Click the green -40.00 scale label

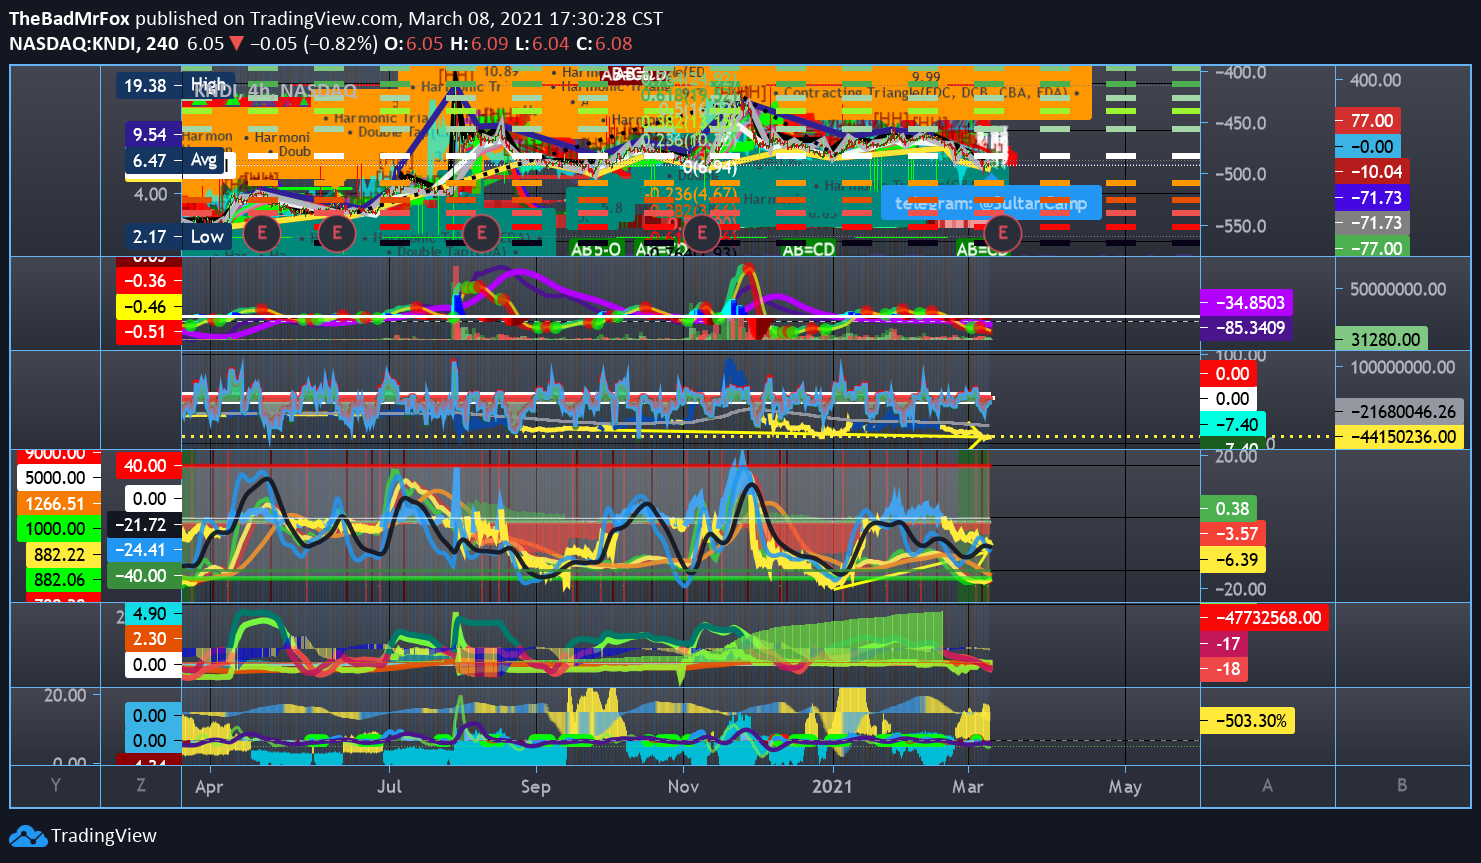coord(147,576)
